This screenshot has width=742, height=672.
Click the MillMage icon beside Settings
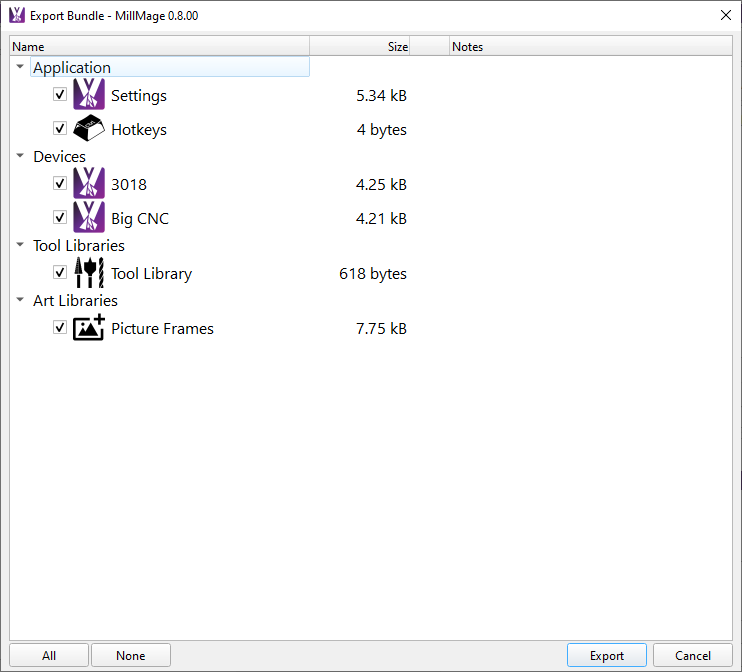pyautogui.click(x=88, y=95)
